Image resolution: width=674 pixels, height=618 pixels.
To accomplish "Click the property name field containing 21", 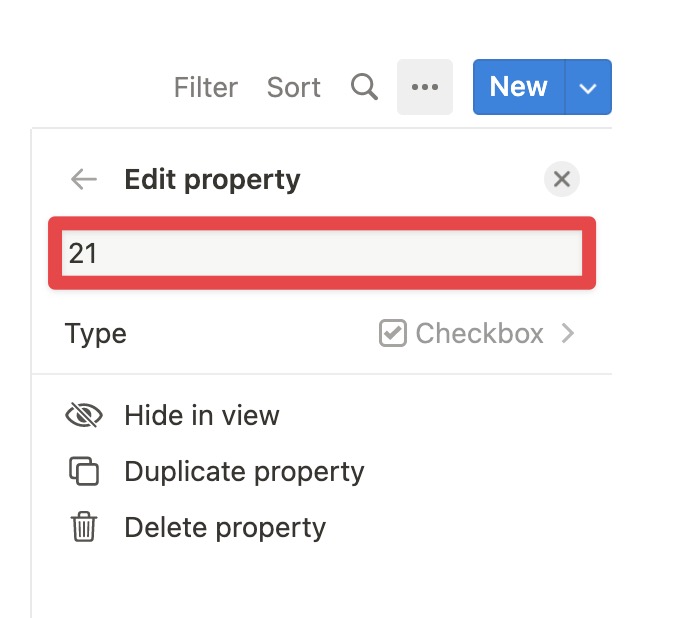I will (x=322, y=253).
